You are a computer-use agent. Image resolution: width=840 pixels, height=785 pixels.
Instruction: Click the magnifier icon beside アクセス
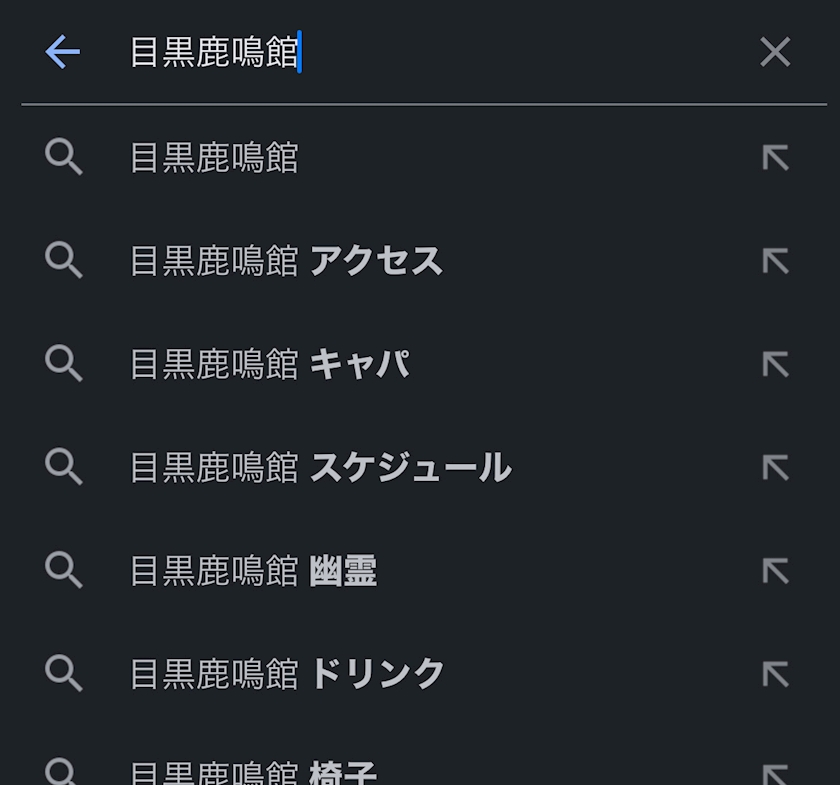[64, 261]
